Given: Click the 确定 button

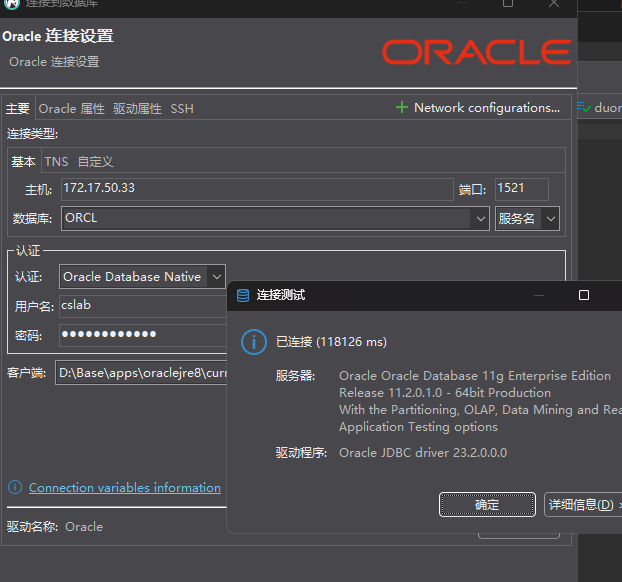Looking at the screenshot, I should point(487,505).
